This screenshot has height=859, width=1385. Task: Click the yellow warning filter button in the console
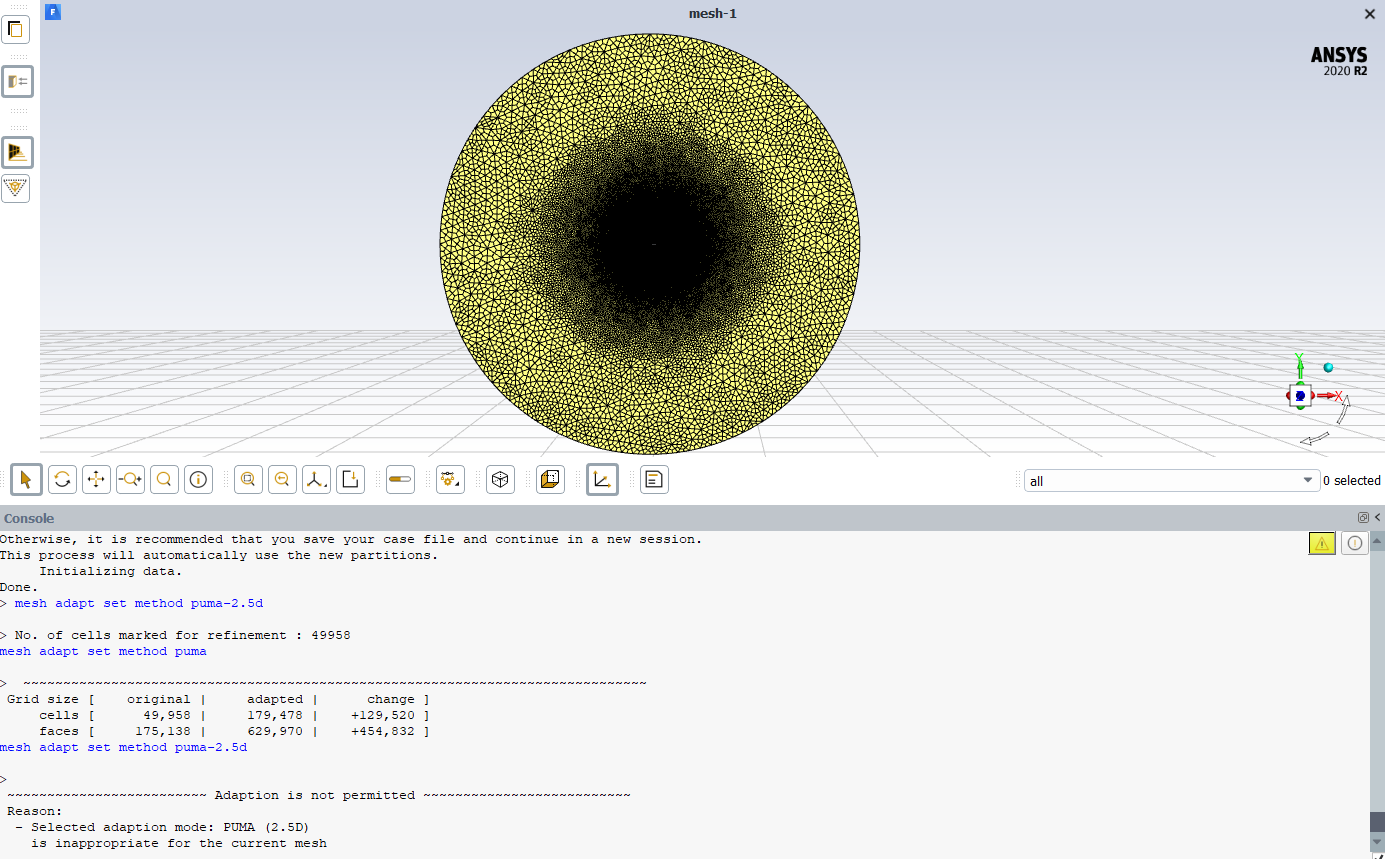pos(1322,543)
